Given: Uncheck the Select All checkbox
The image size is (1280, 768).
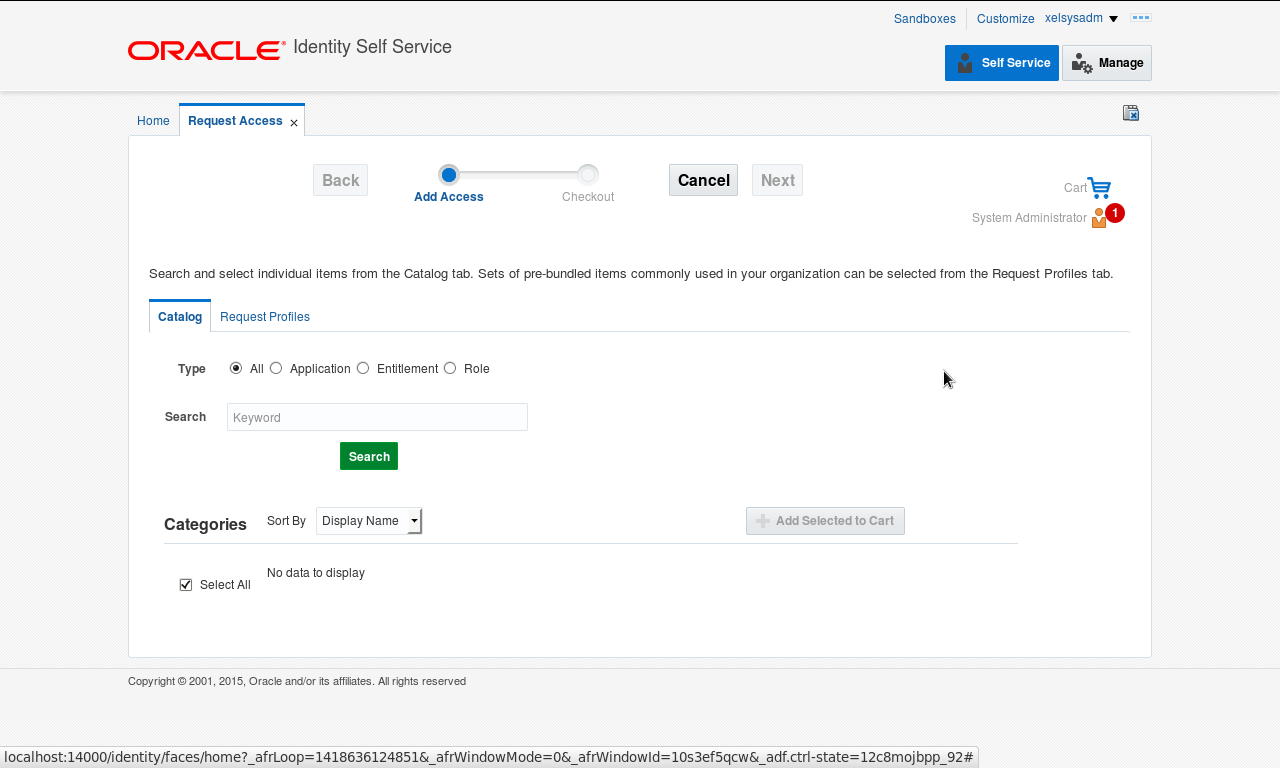Looking at the screenshot, I should point(185,584).
